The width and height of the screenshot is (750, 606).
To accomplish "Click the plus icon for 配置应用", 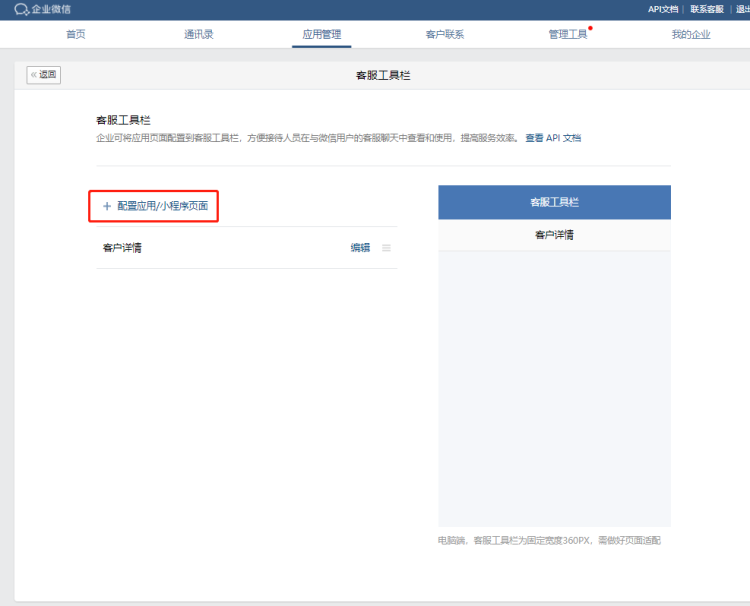I will point(107,206).
